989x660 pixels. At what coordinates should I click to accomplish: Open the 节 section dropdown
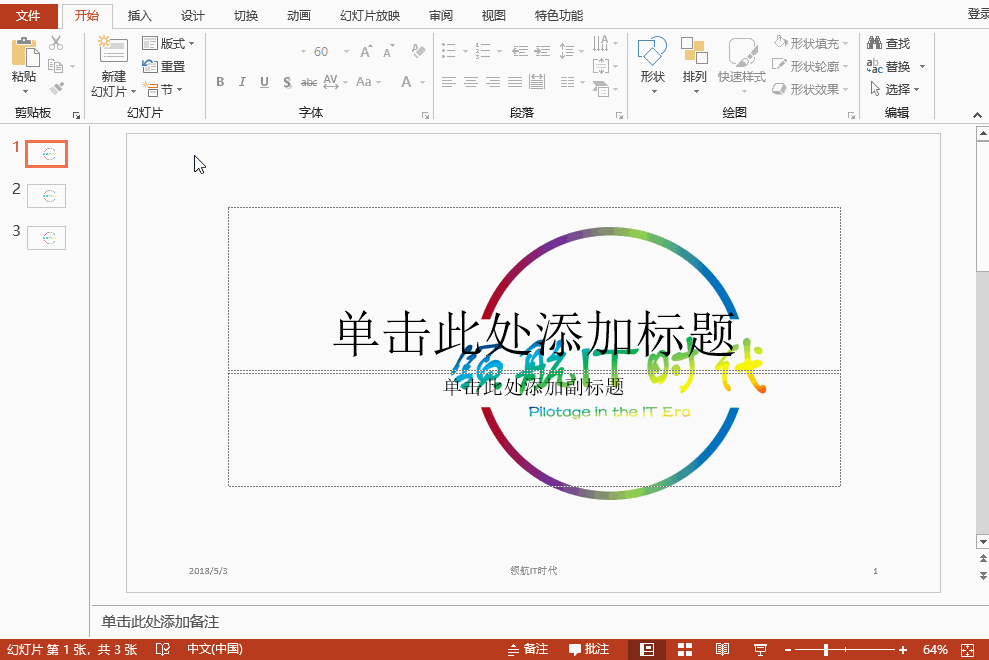(163, 89)
